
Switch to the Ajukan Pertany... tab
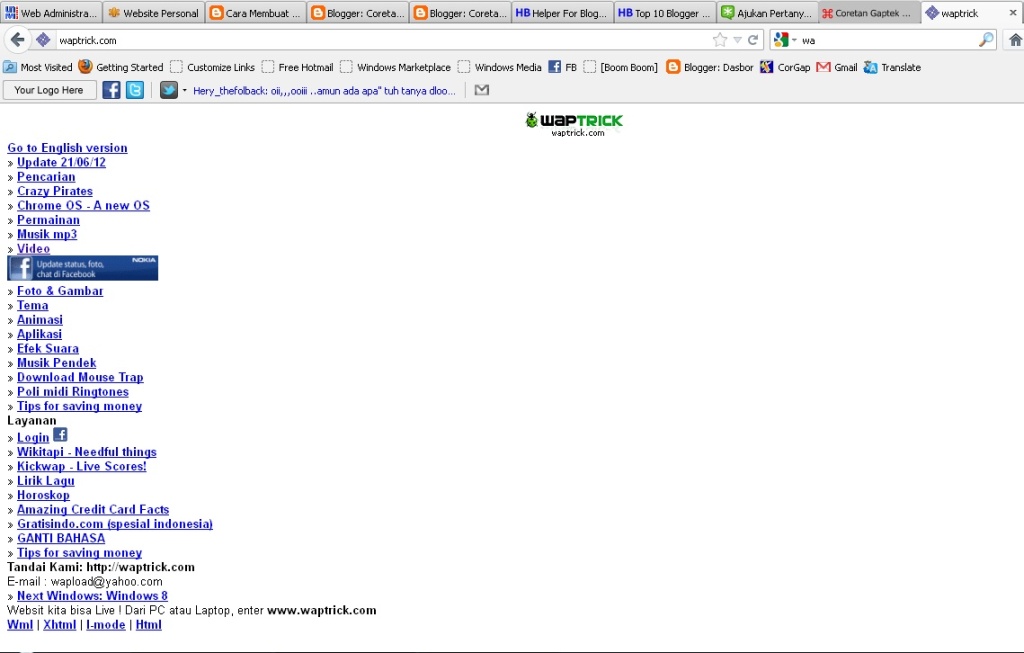coord(767,12)
